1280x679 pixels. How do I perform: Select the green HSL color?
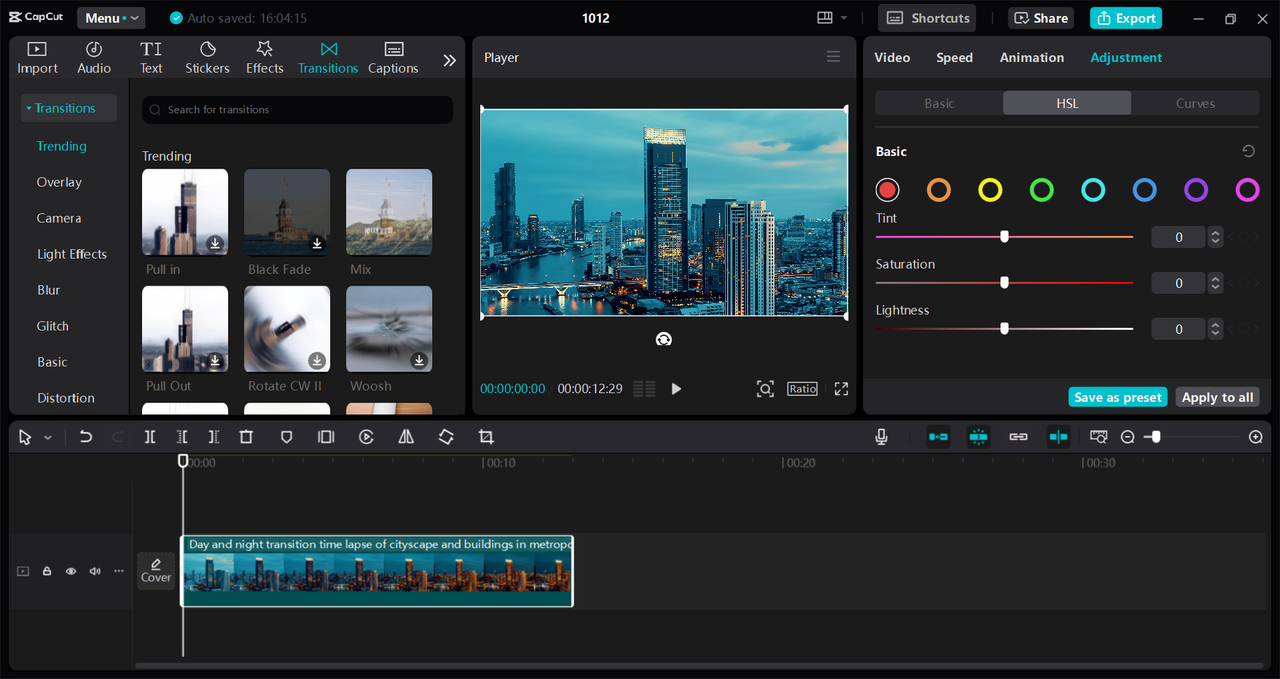coord(1042,190)
